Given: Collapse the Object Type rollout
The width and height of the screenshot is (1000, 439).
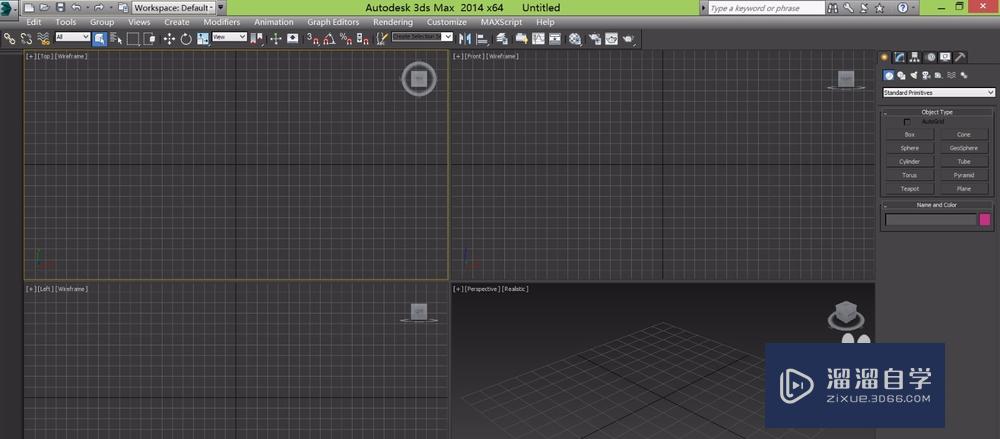Looking at the screenshot, I should coord(937,112).
